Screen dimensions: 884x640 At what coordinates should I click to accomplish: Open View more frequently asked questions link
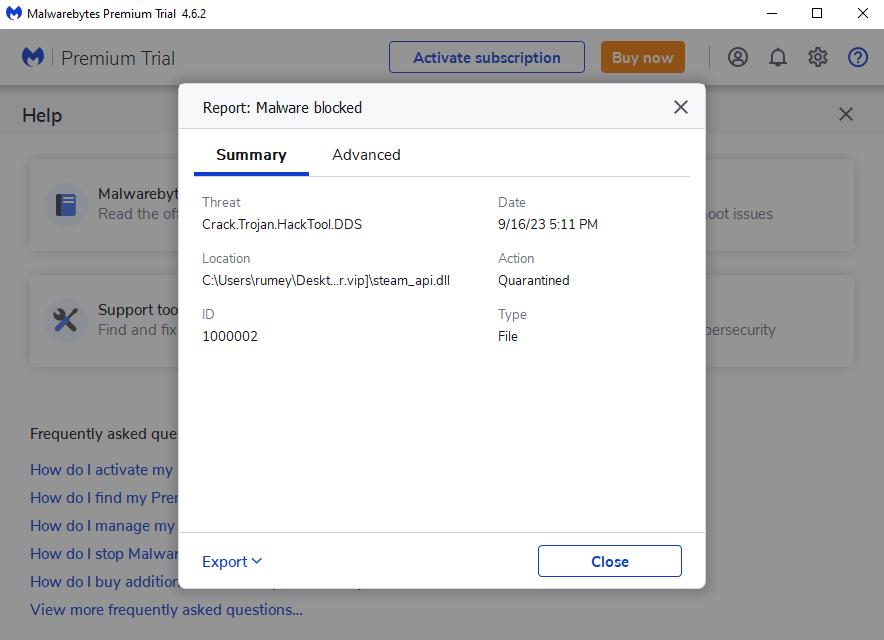coord(166,610)
